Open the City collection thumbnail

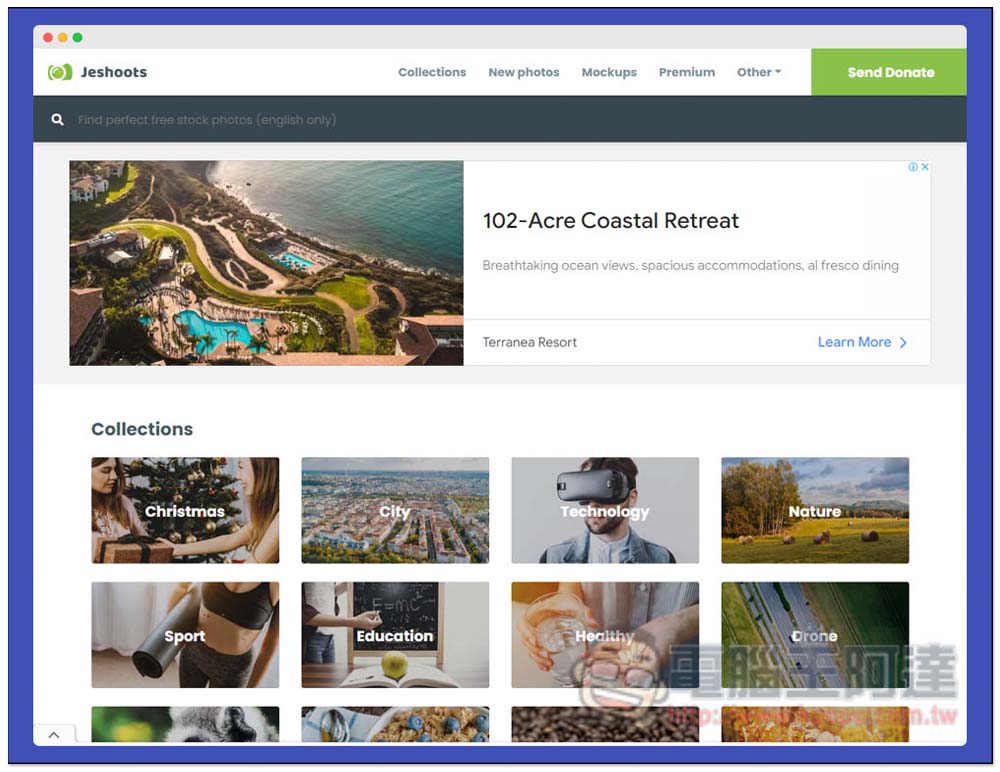[x=395, y=510]
